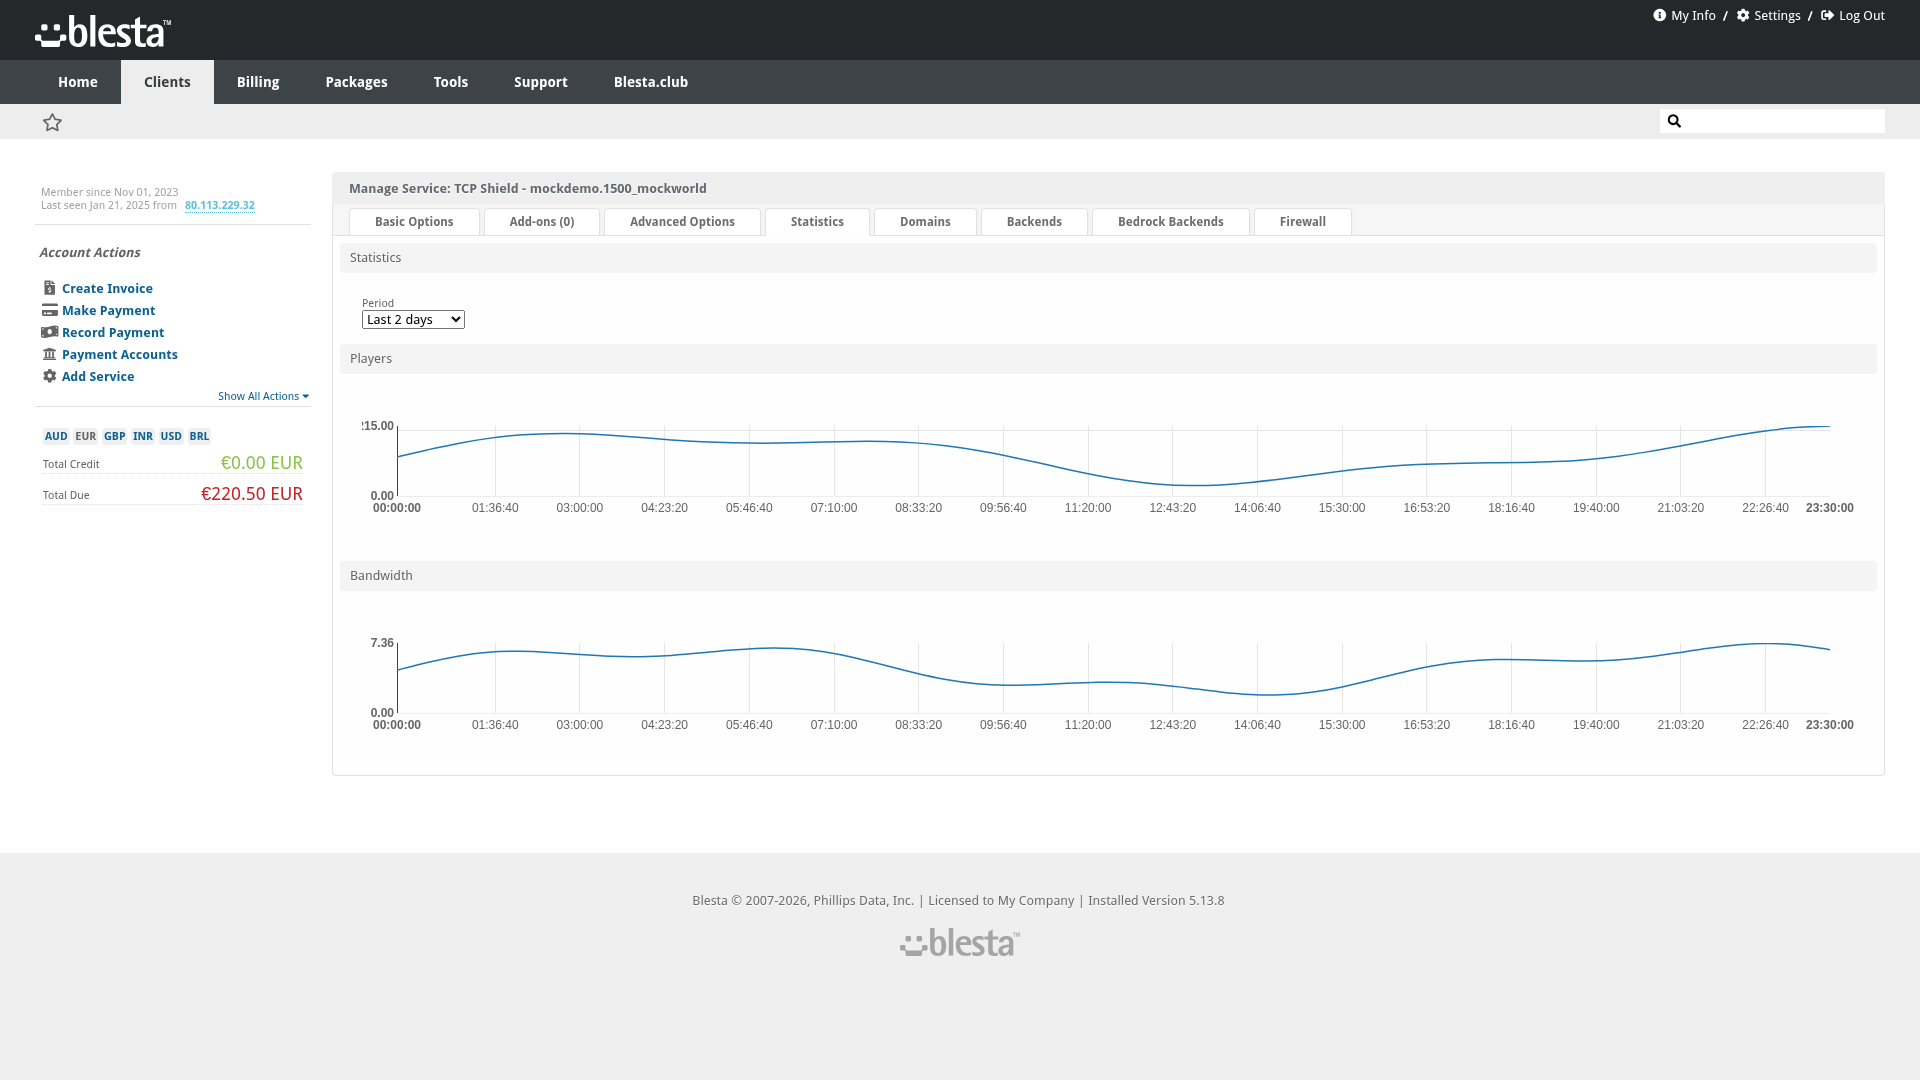Open the Period dropdown
This screenshot has height=1080, width=1920.
[413, 319]
